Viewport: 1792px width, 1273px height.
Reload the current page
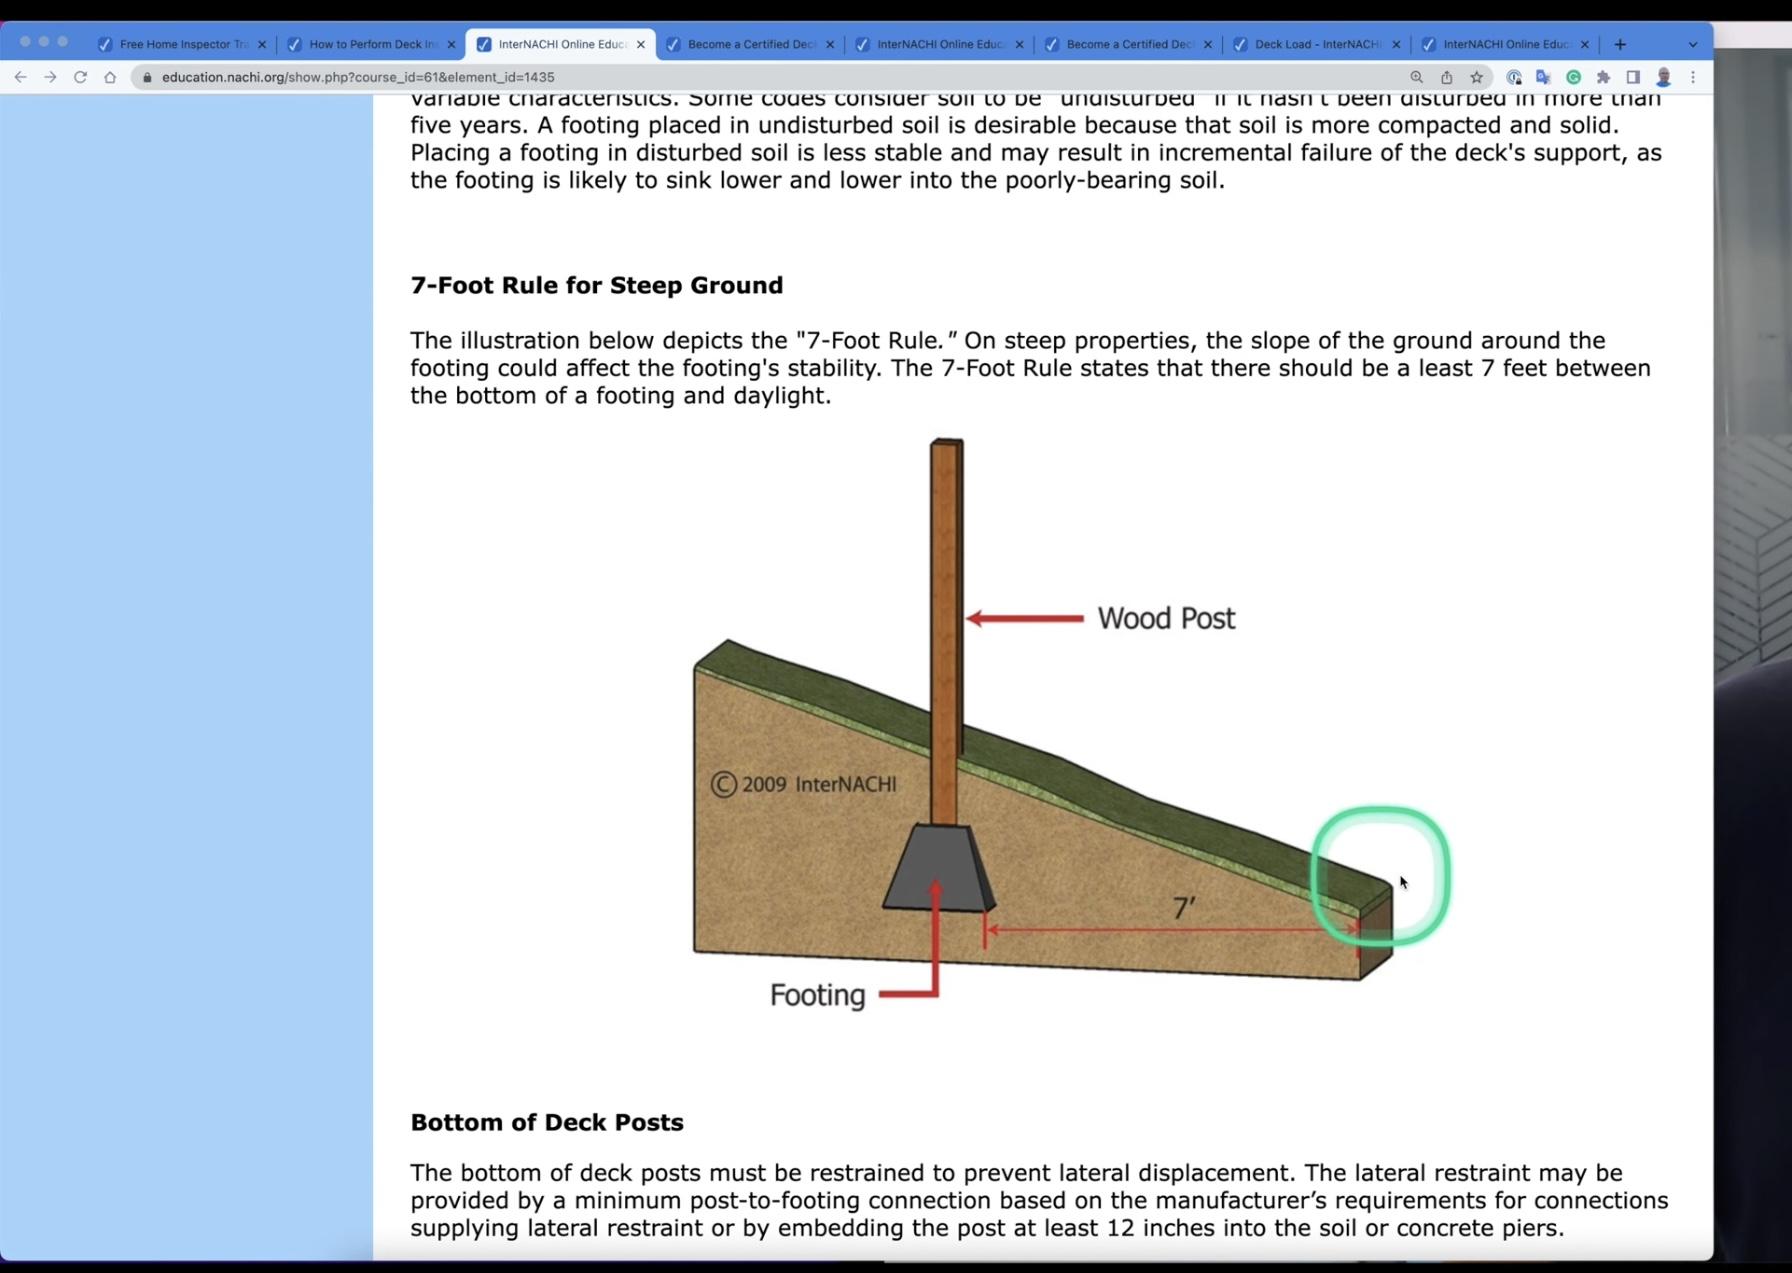click(x=80, y=77)
